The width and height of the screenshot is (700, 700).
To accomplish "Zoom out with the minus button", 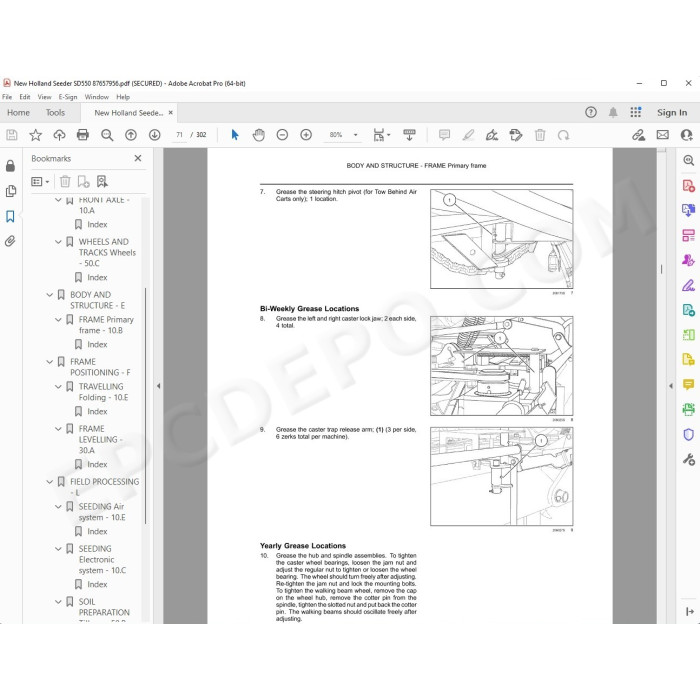I will pyautogui.click(x=282, y=135).
